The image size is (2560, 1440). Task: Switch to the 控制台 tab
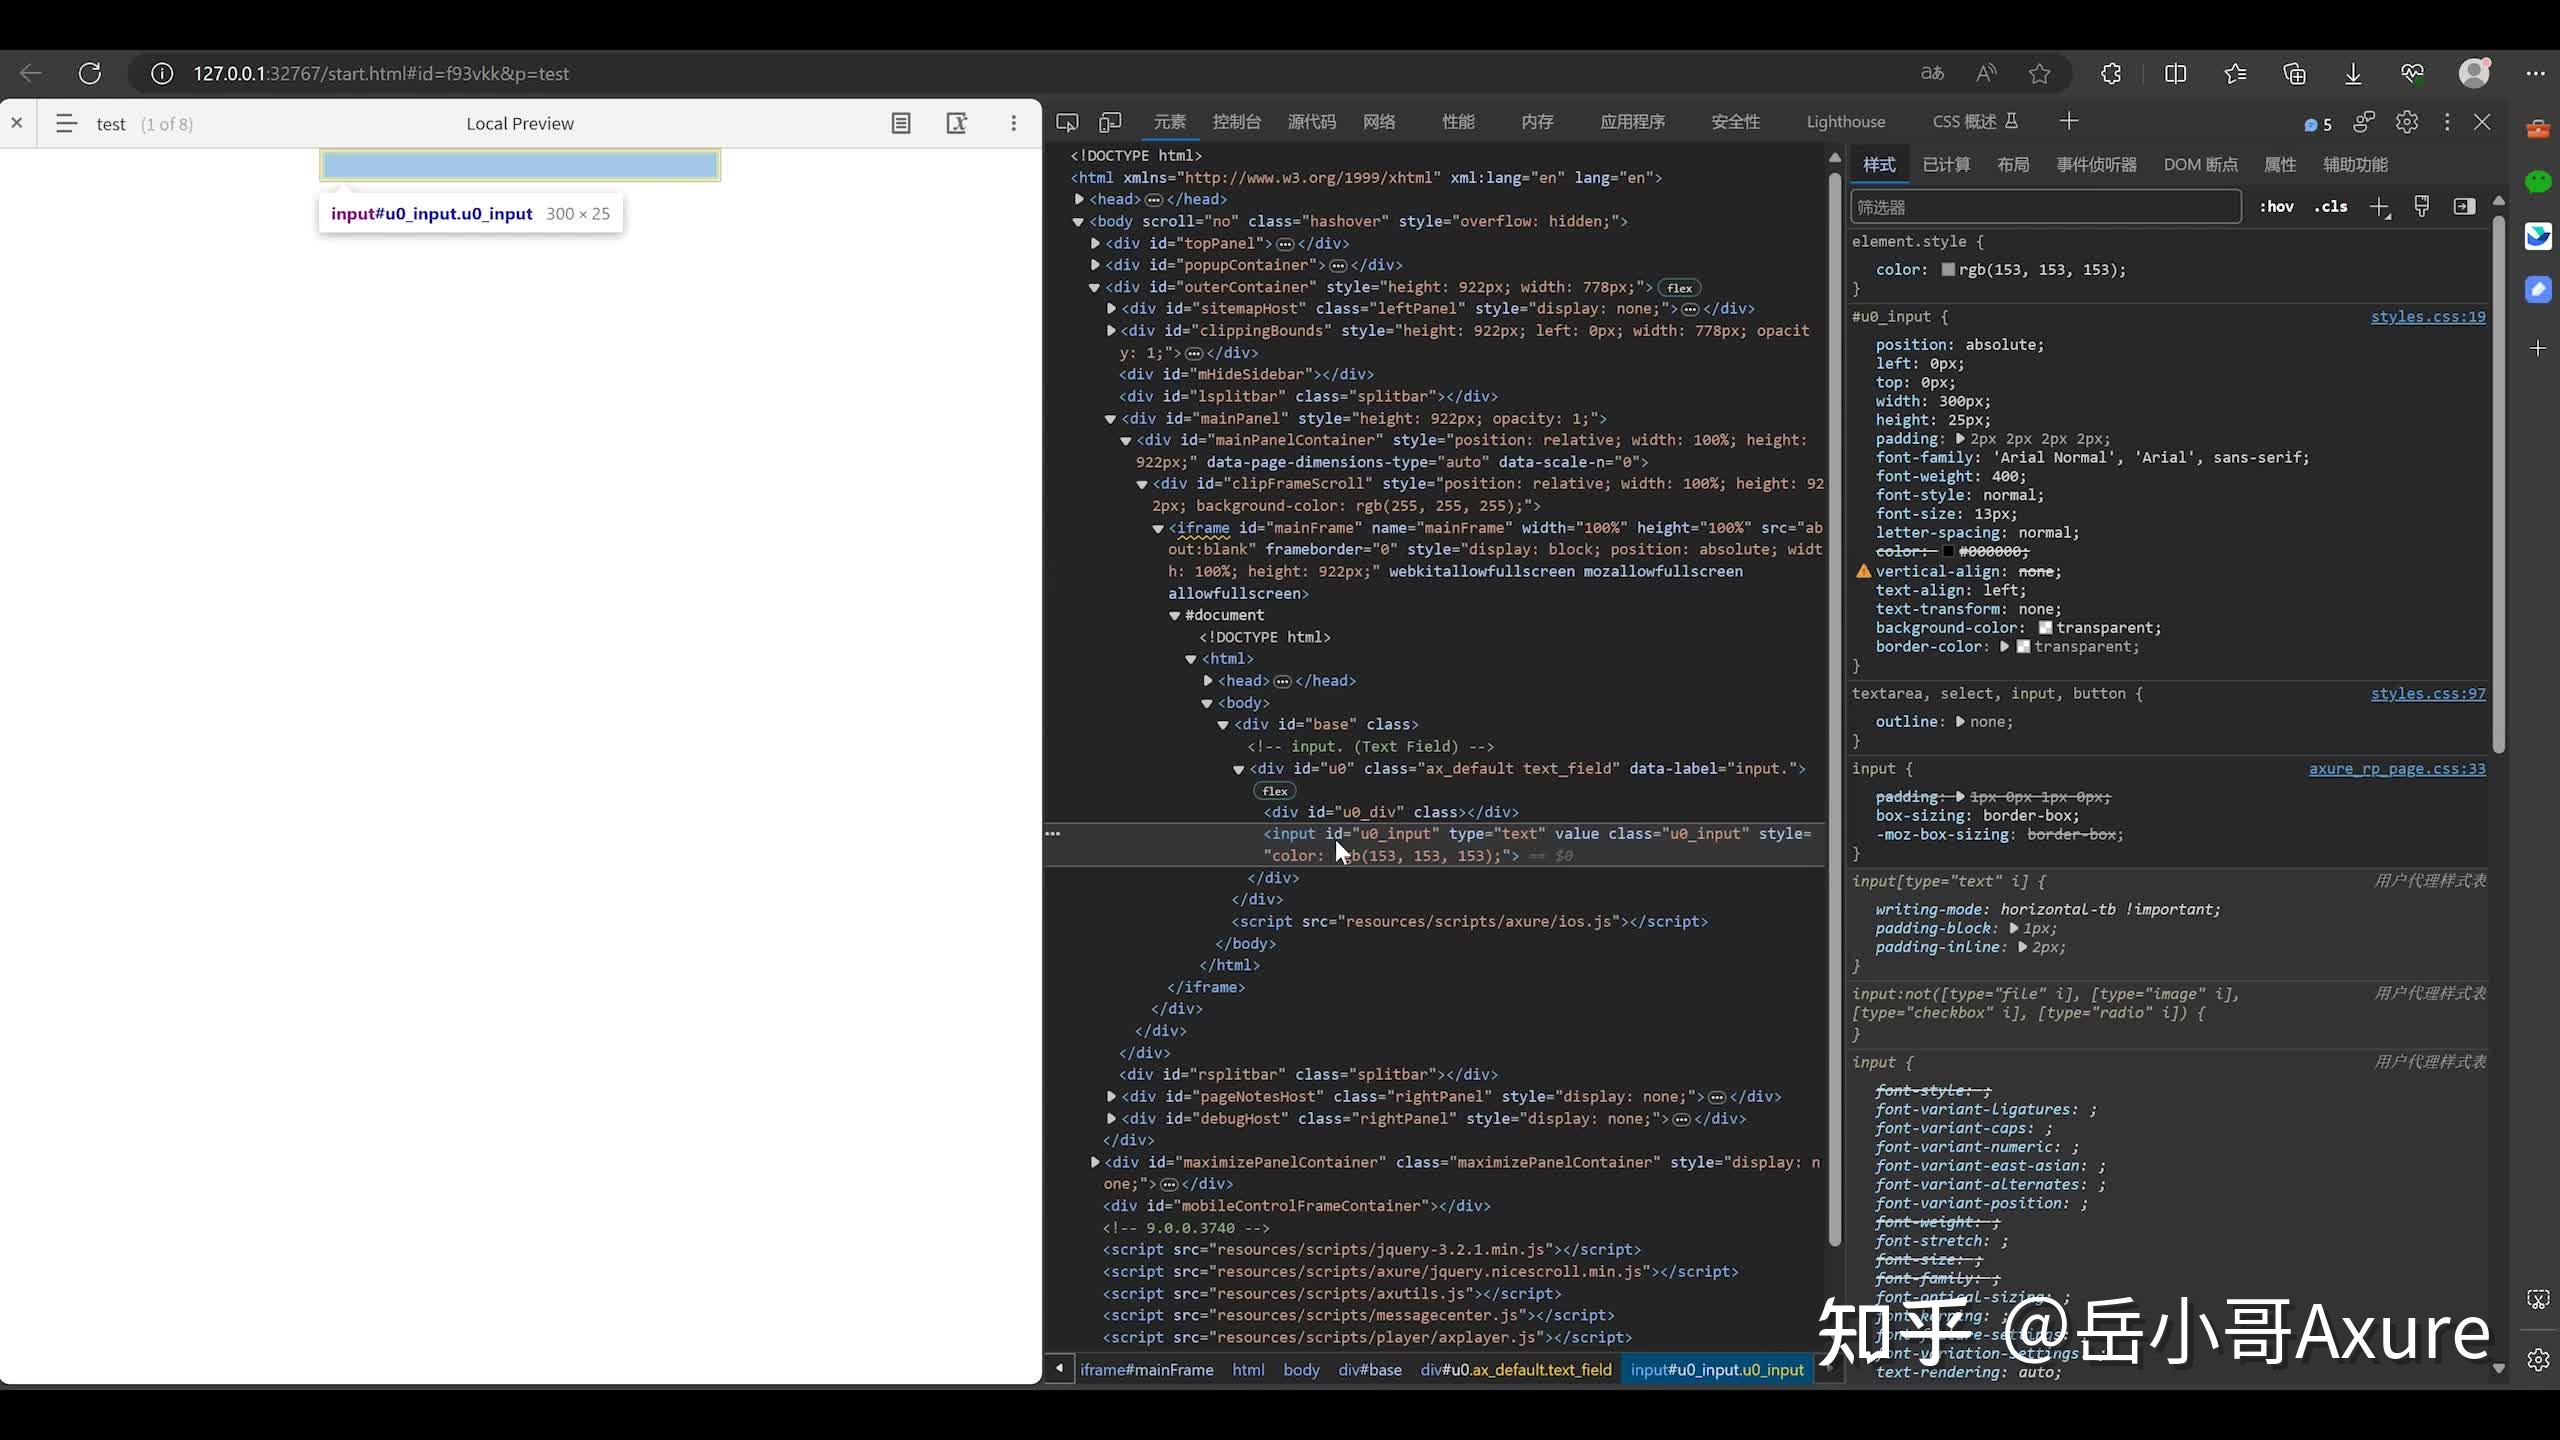point(1236,122)
